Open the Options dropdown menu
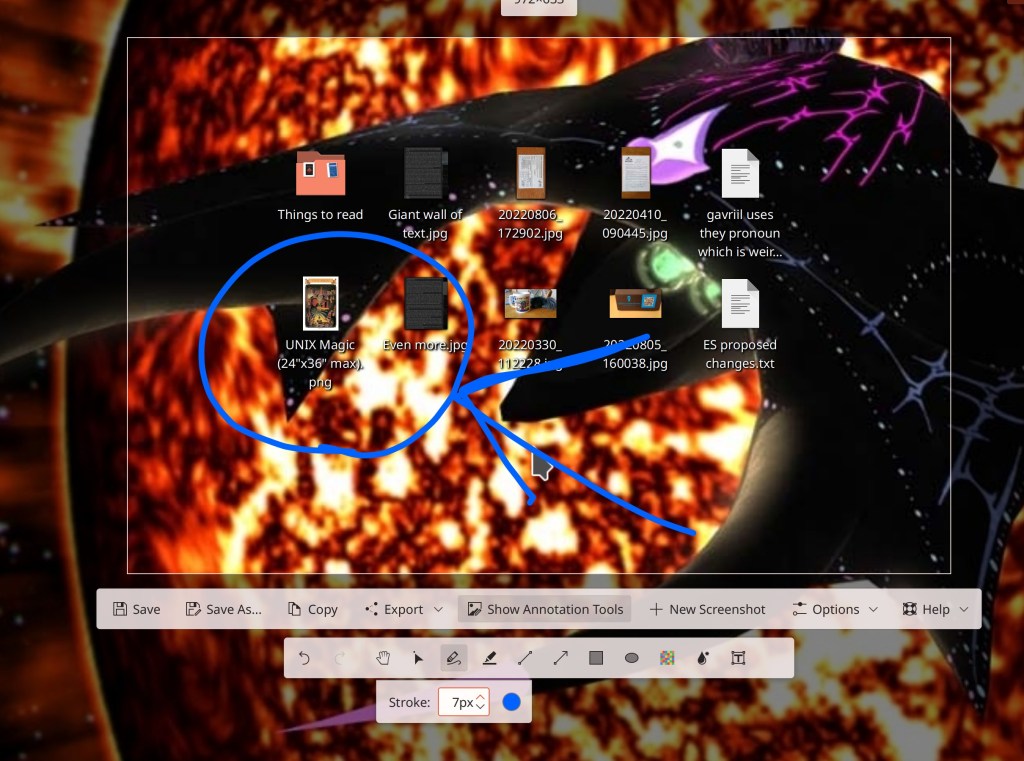 point(835,609)
